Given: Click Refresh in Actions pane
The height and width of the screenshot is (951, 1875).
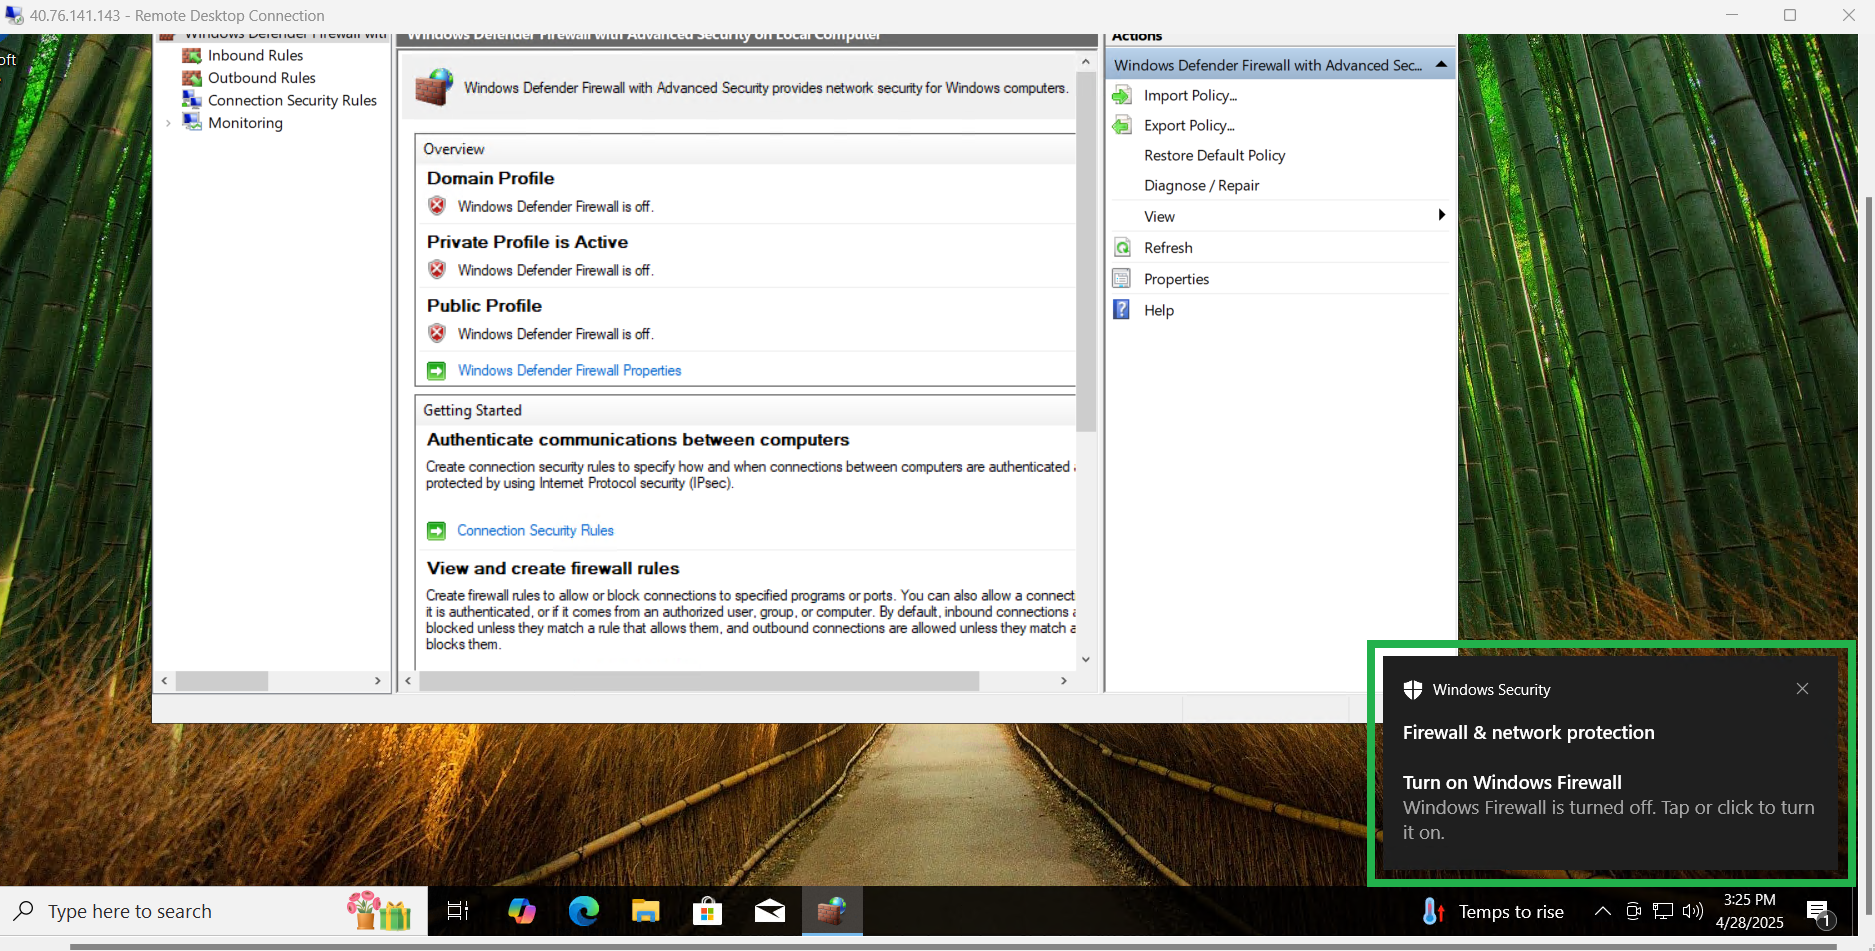Looking at the screenshot, I should [1168, 248].
